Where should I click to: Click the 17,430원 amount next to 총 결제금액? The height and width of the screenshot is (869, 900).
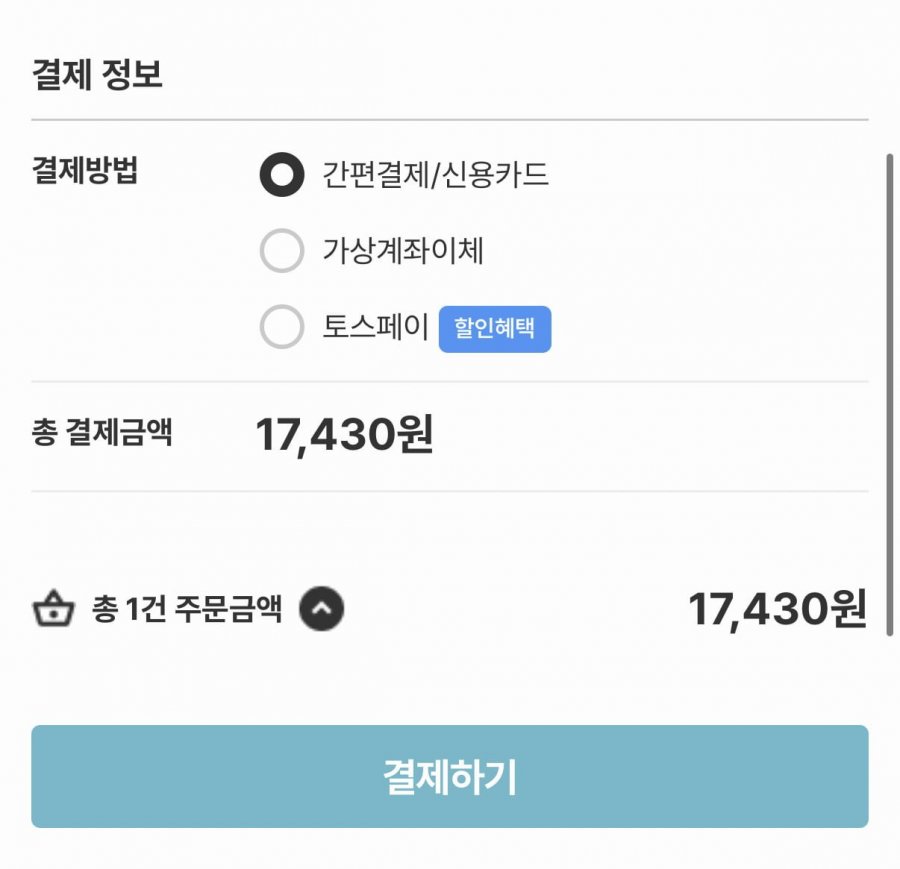pos(344,434)
